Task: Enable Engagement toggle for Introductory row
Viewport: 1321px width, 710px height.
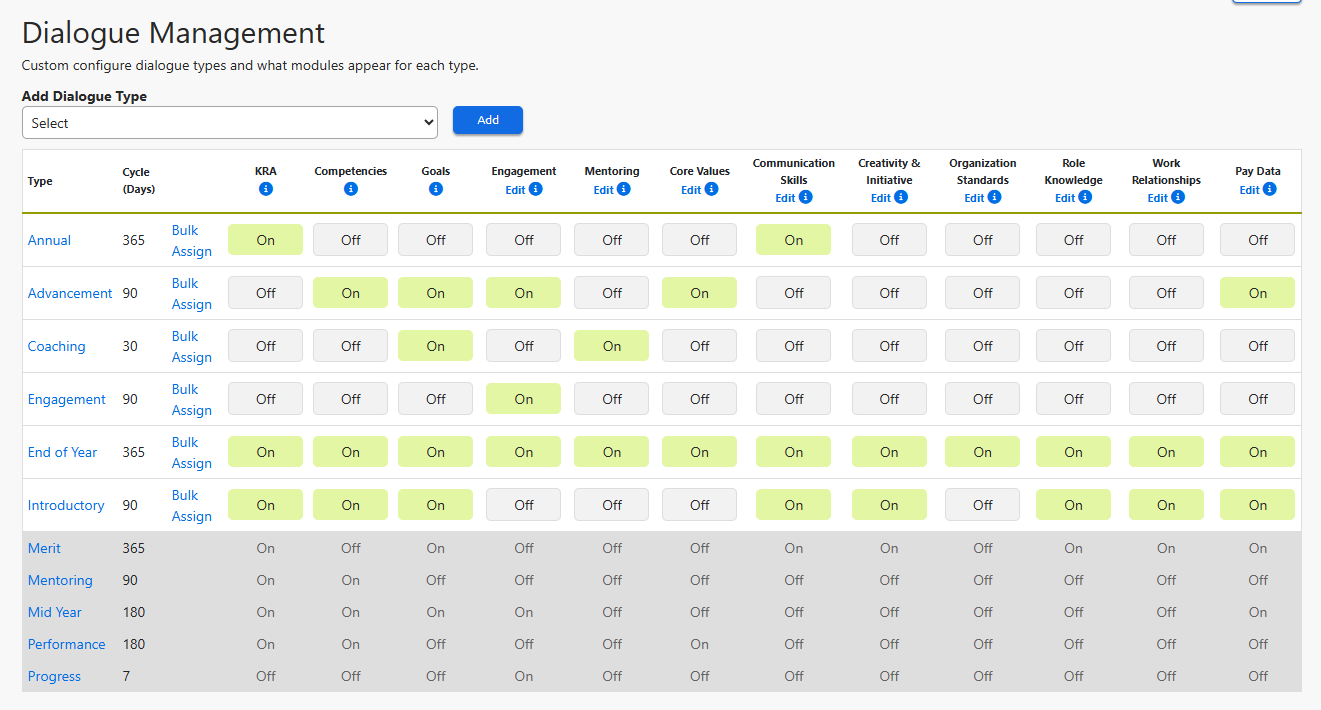Action: coord(523,505)
